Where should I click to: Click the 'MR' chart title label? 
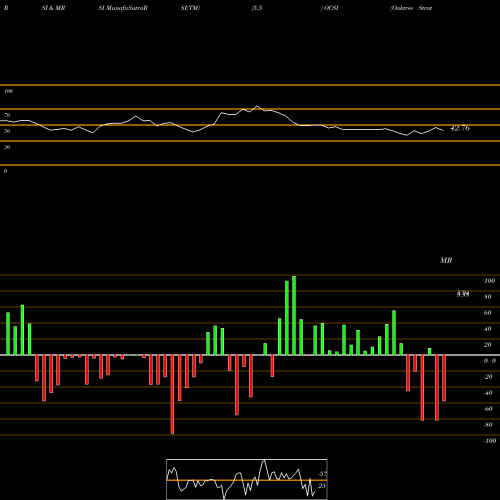click(446, 260)
